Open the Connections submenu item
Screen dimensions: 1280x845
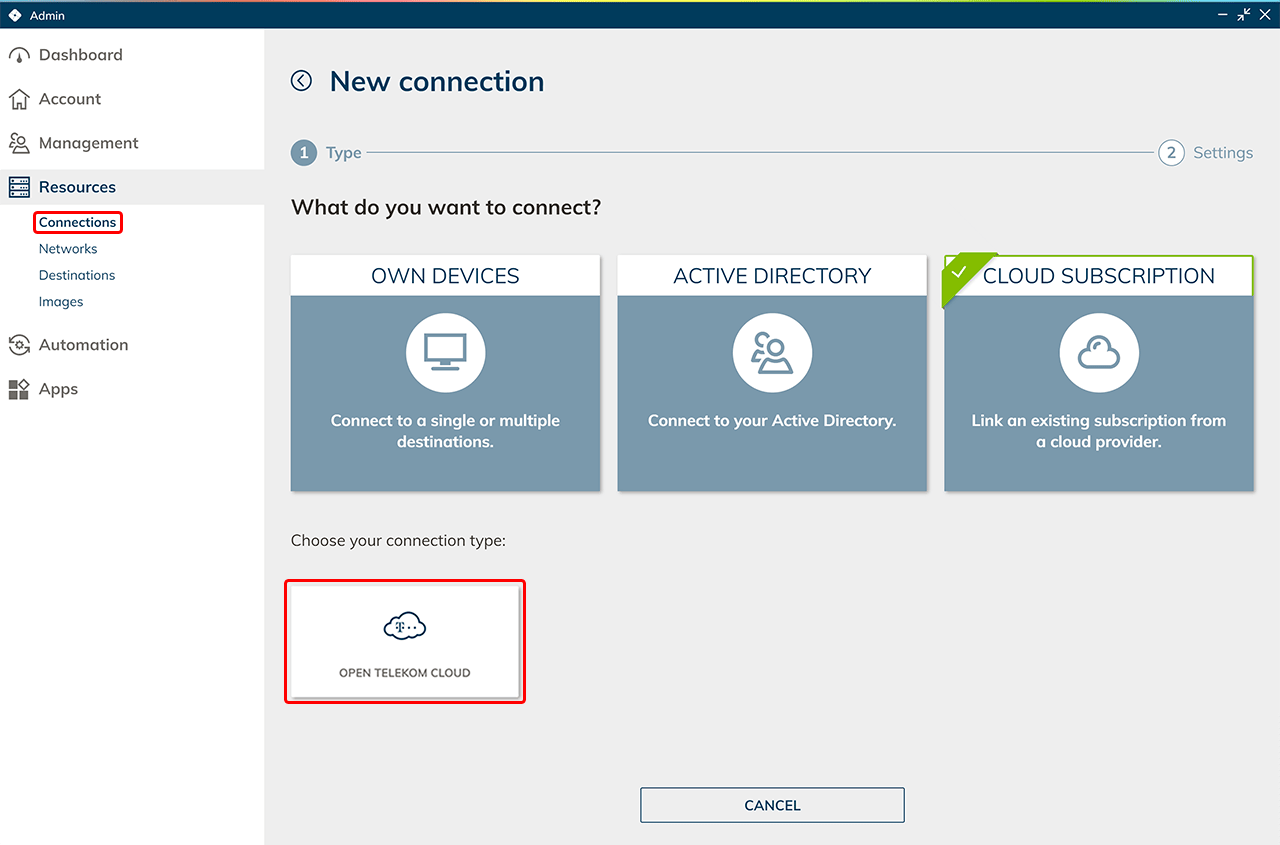click(78, 222)
